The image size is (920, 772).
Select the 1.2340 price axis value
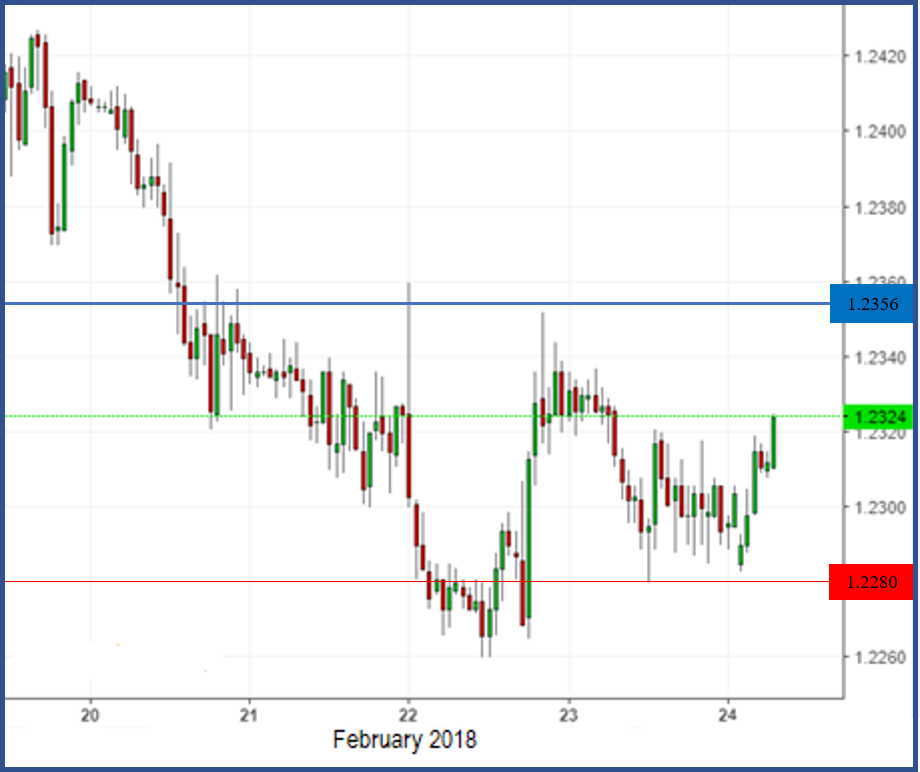[880, 357]
